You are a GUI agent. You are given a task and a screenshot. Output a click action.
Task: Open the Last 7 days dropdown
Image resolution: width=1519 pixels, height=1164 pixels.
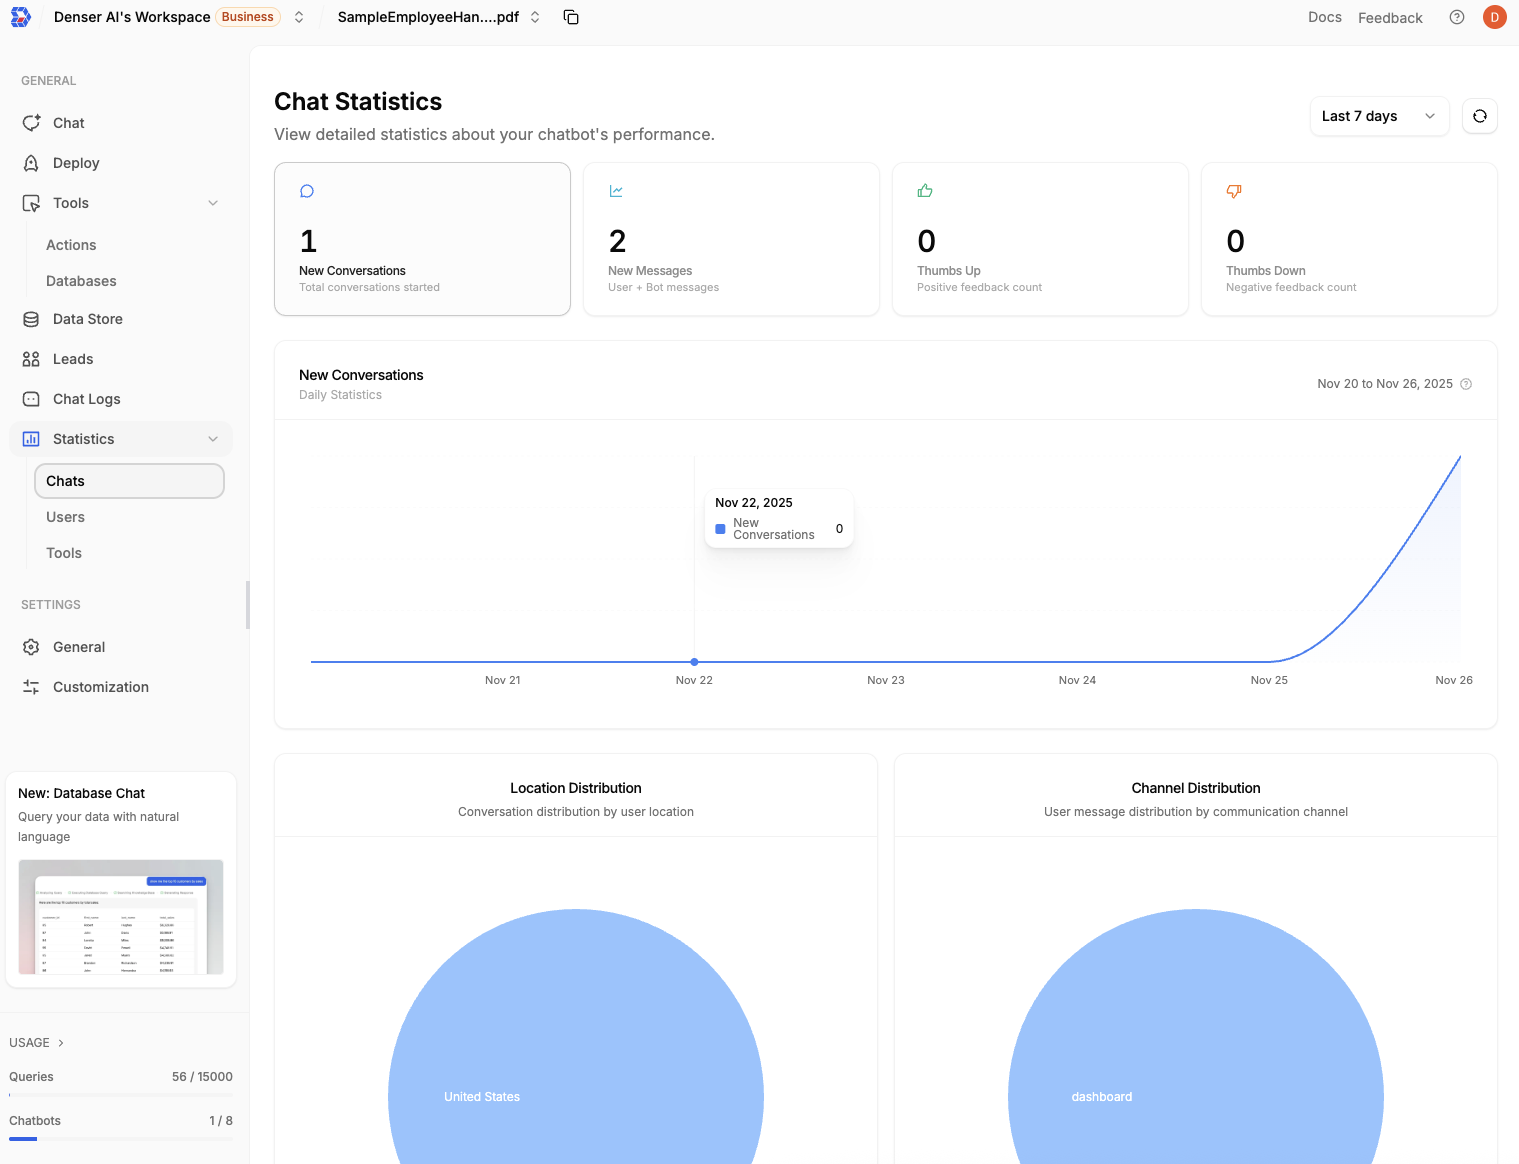[x=1378, y=116]
